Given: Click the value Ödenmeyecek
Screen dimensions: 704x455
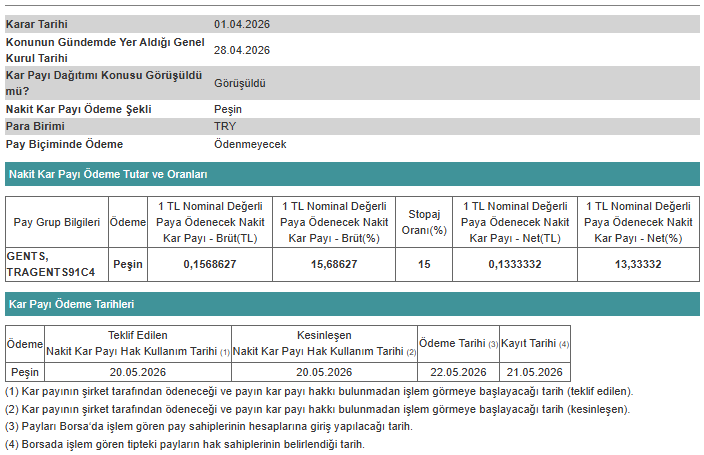Looking at the screenshot, I should 250,144.
